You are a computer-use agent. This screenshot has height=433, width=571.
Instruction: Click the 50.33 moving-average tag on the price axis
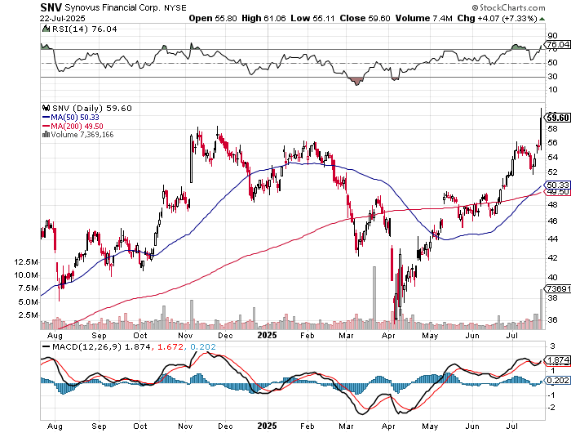(x=558, y=185)
